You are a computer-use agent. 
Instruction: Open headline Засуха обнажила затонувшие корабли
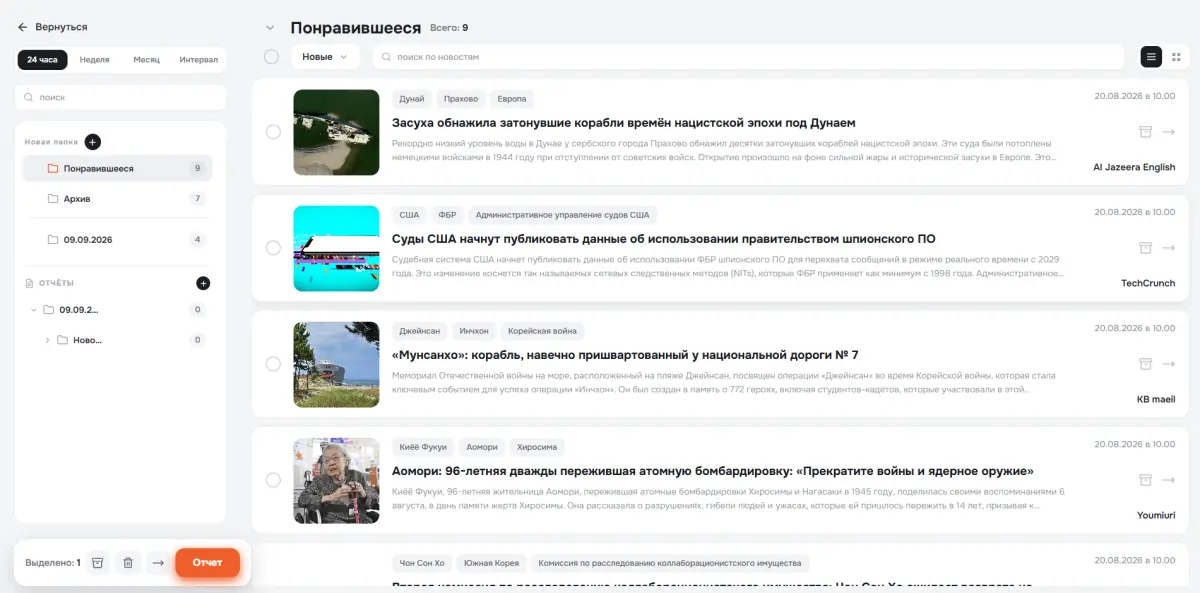(624, 123)
